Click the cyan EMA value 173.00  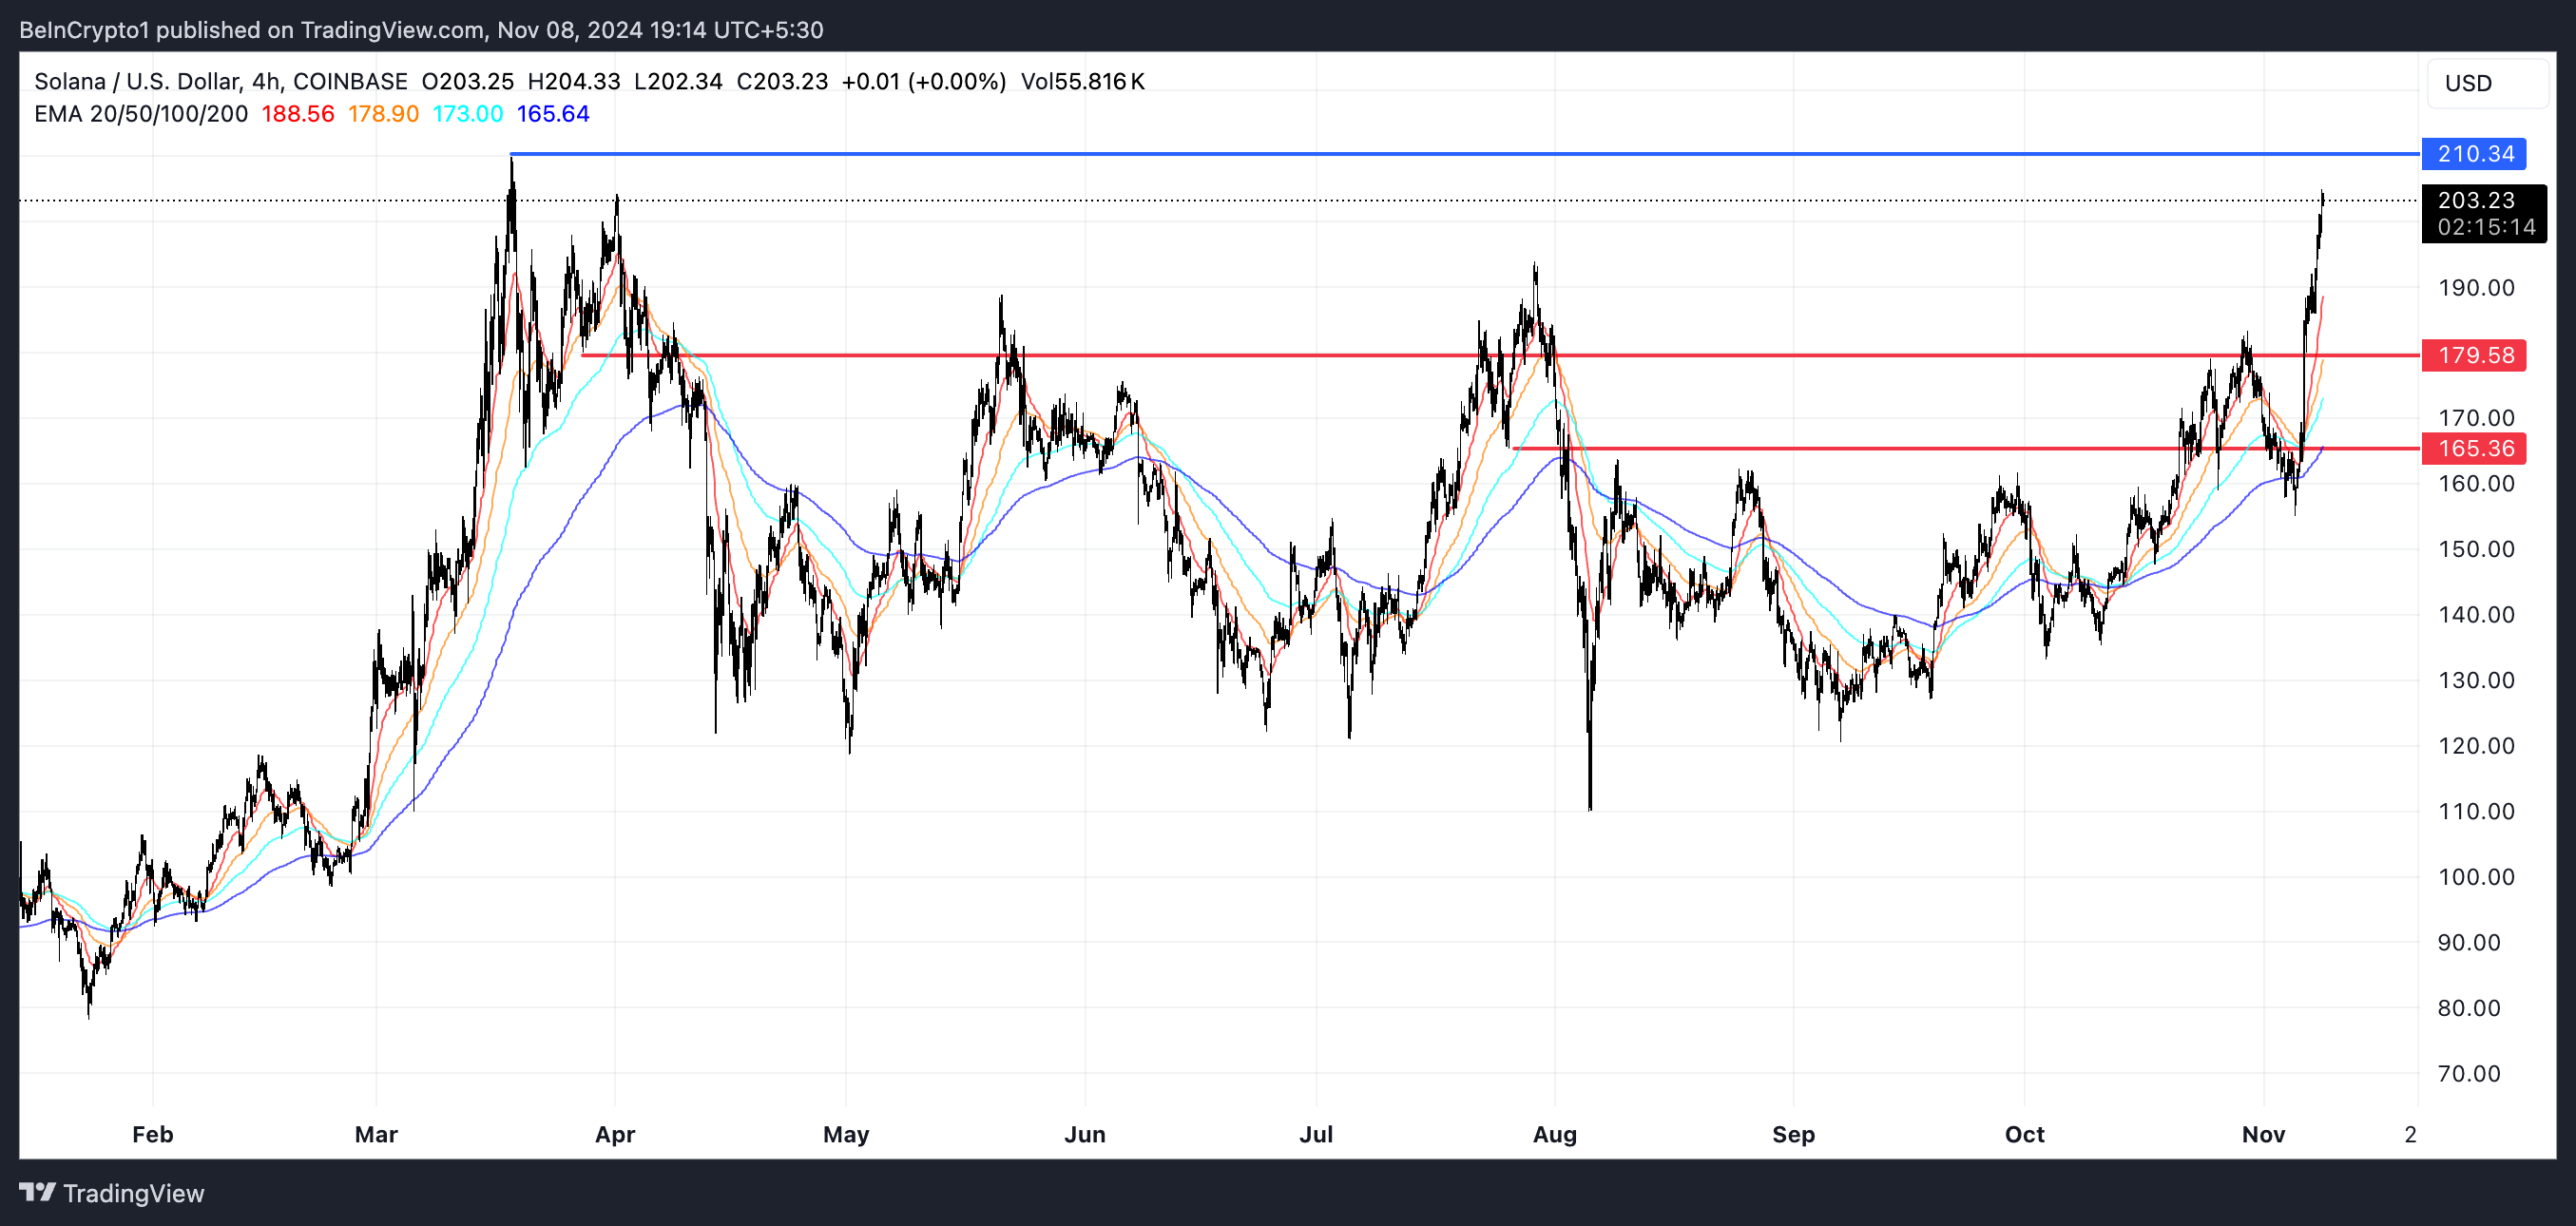point(467,114)
